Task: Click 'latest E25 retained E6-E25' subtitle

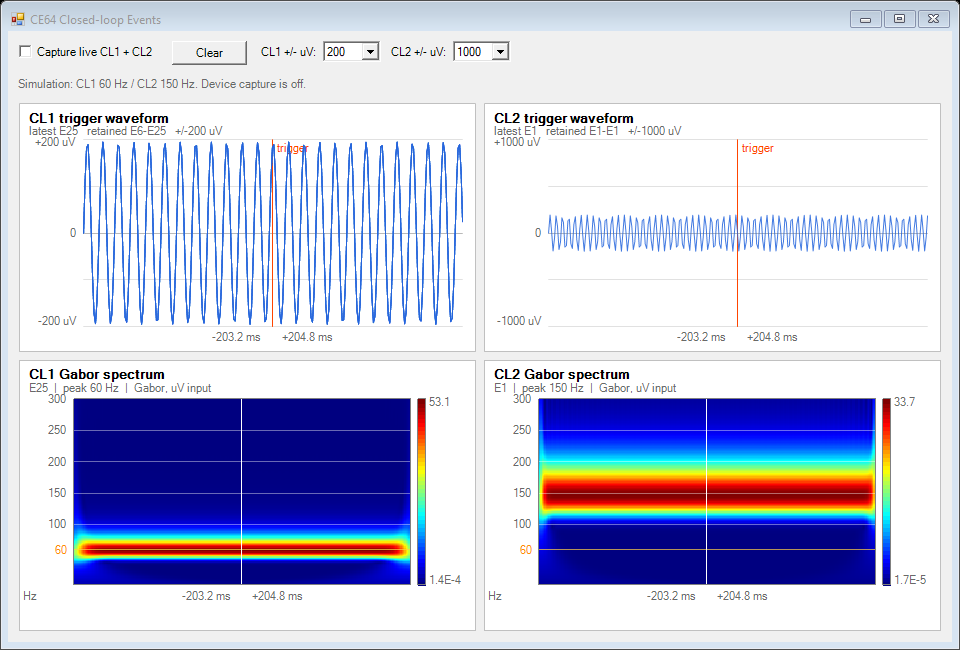Action: pos(97,131)
